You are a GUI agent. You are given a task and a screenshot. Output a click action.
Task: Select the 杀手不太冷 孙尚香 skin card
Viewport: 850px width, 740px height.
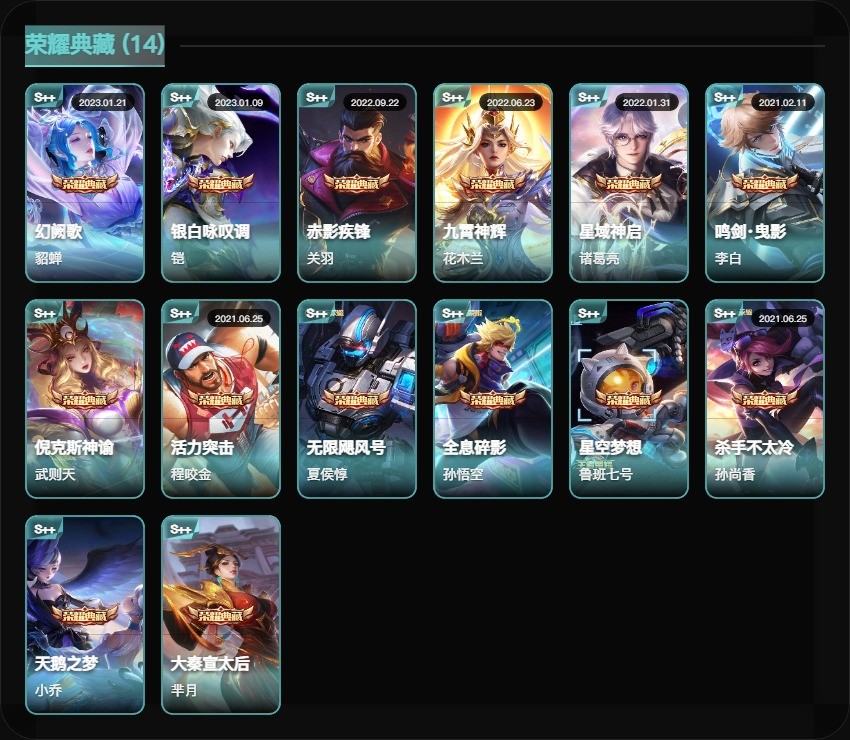[x=765, y=398]
